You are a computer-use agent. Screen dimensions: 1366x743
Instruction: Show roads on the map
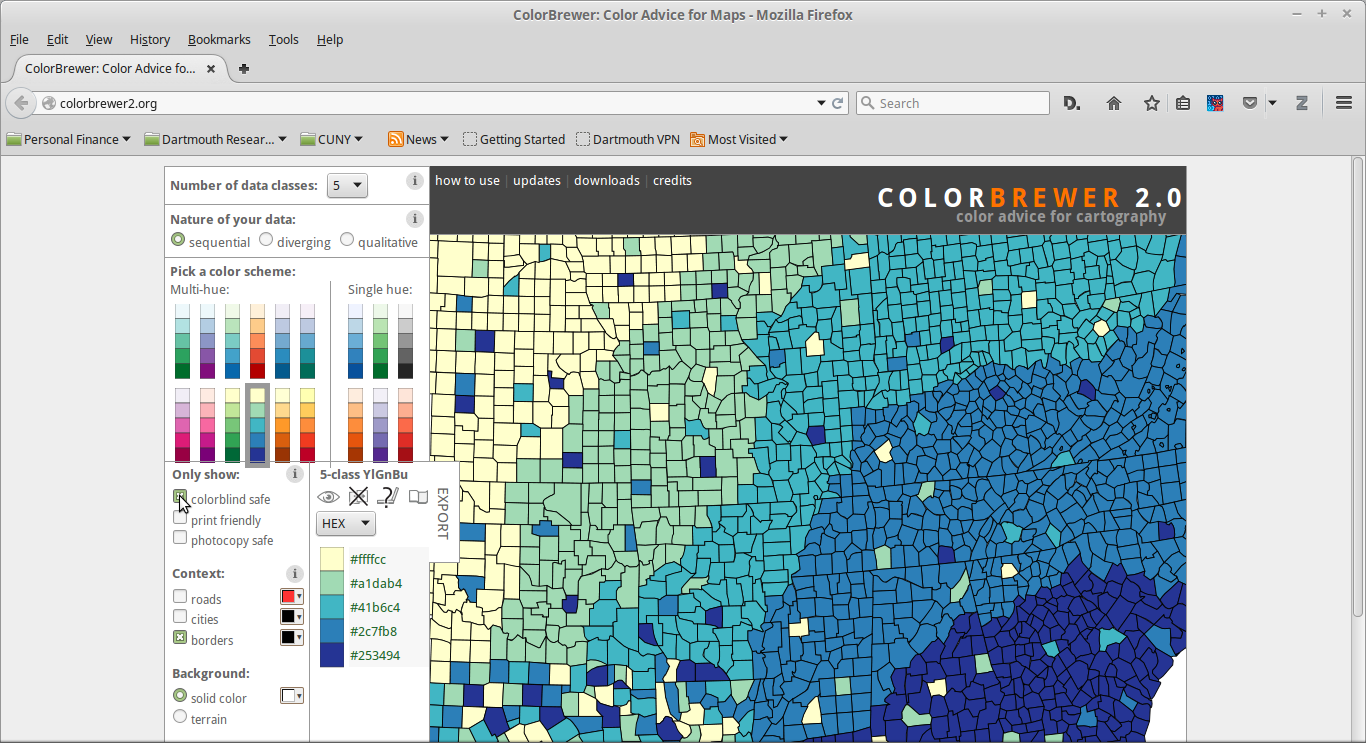pos(180,597)
